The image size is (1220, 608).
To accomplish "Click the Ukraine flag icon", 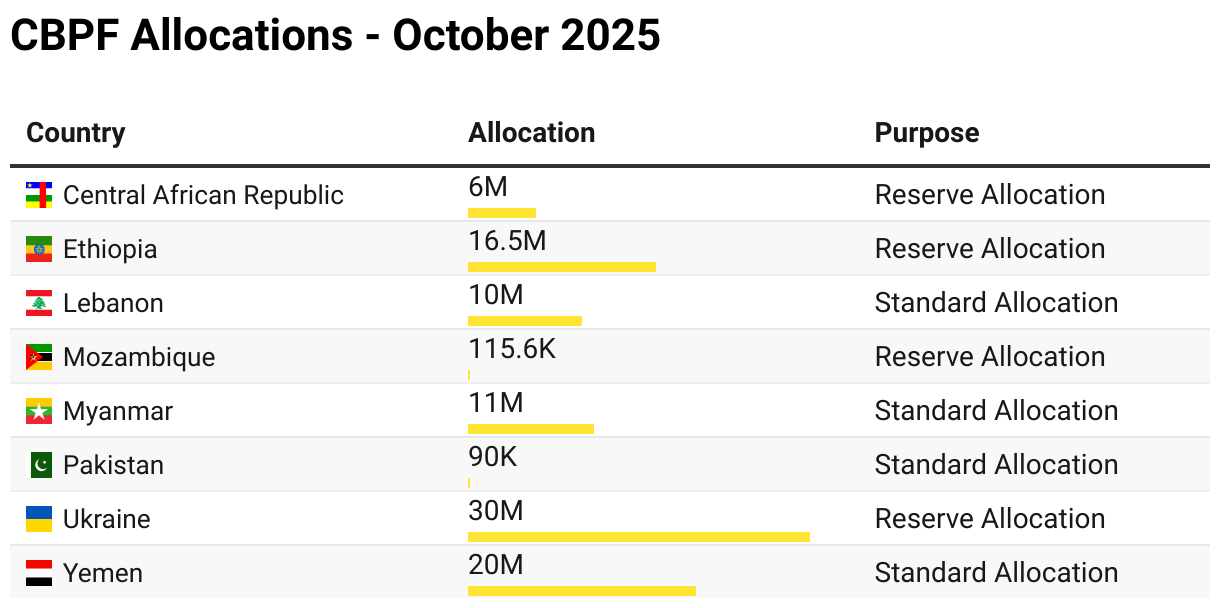I will click(x=39, y=519).
